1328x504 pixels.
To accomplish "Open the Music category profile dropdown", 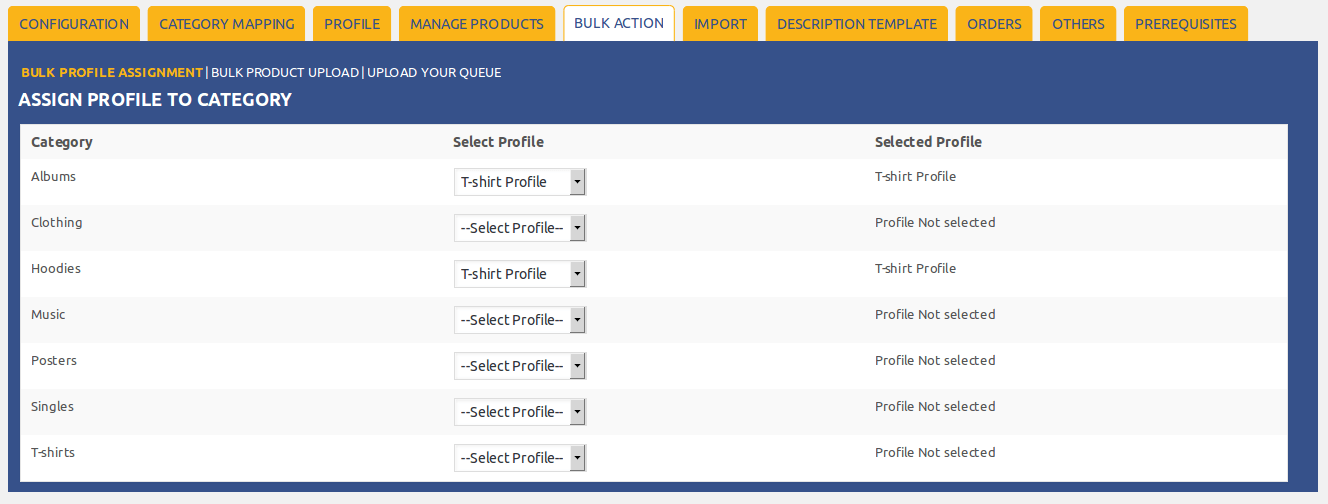I will click(520, 320).
